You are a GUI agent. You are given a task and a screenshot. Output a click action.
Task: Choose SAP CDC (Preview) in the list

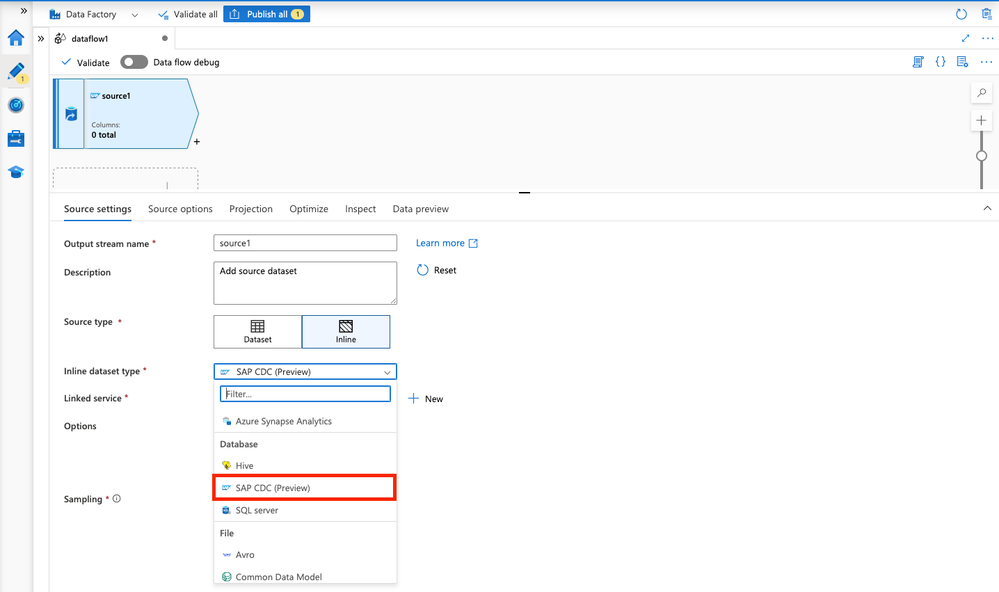tap(305, 488)
